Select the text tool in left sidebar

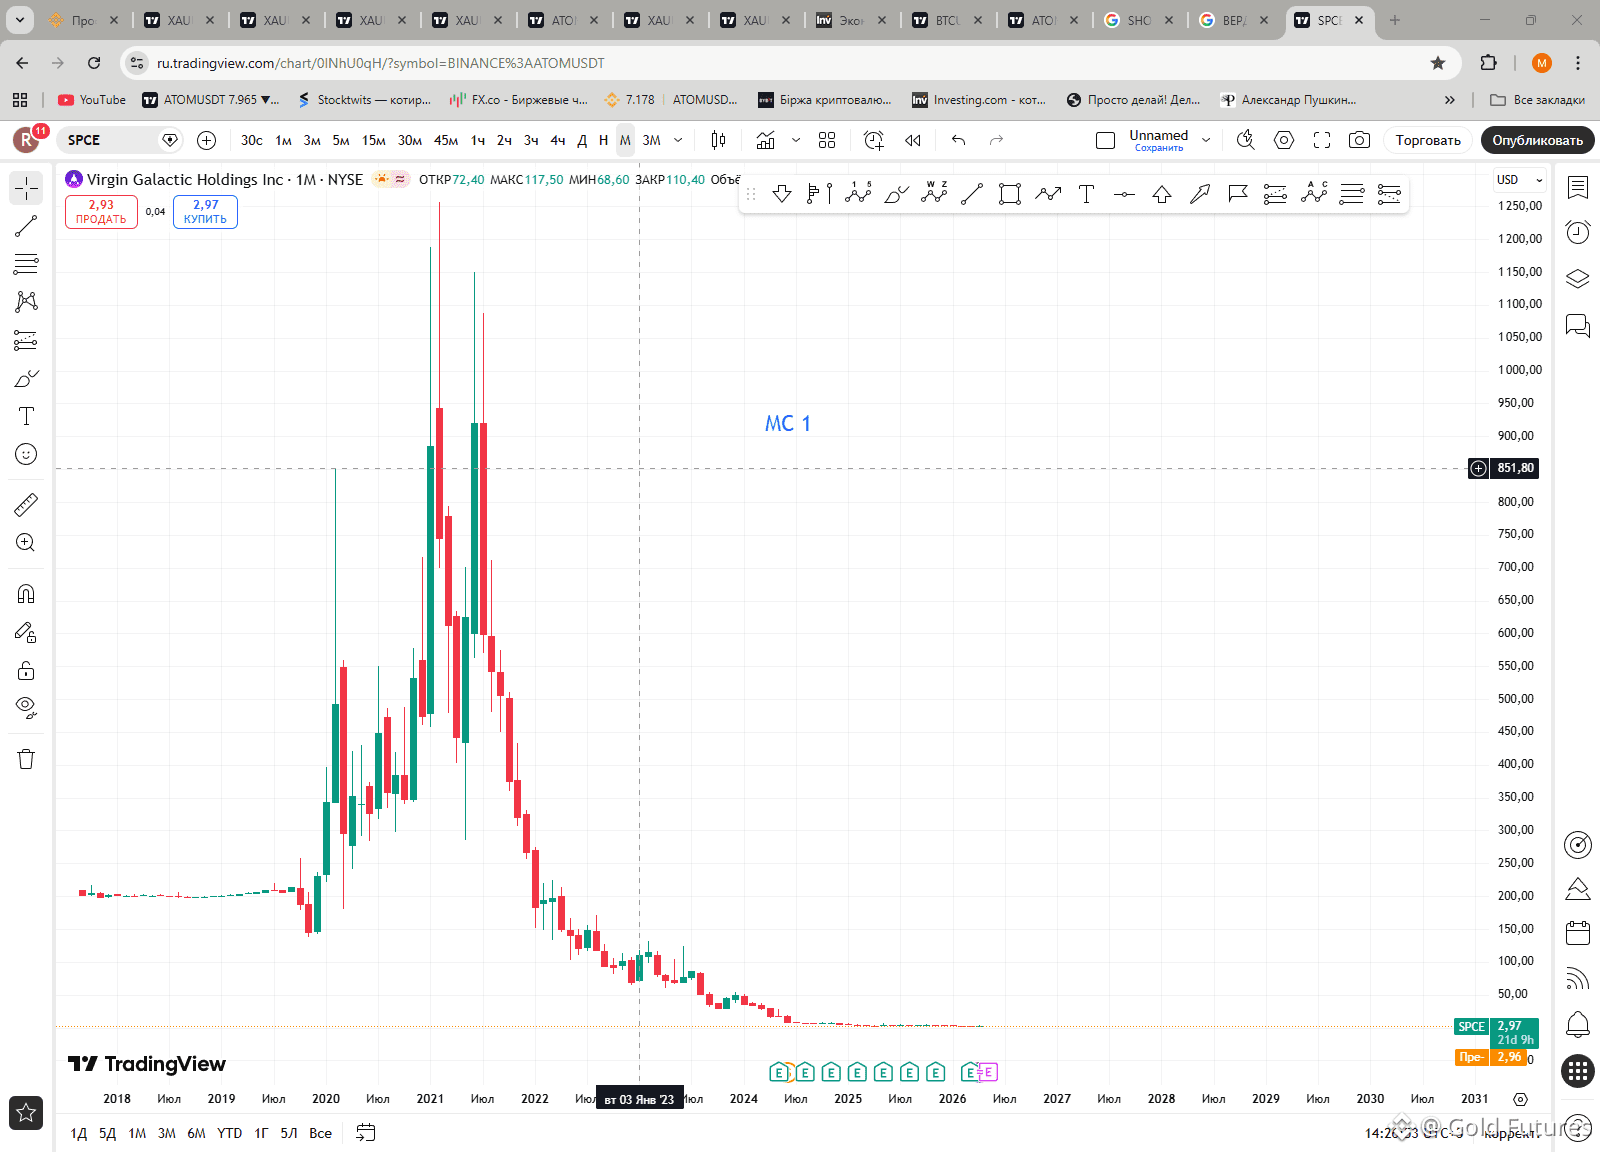point(26,416)
